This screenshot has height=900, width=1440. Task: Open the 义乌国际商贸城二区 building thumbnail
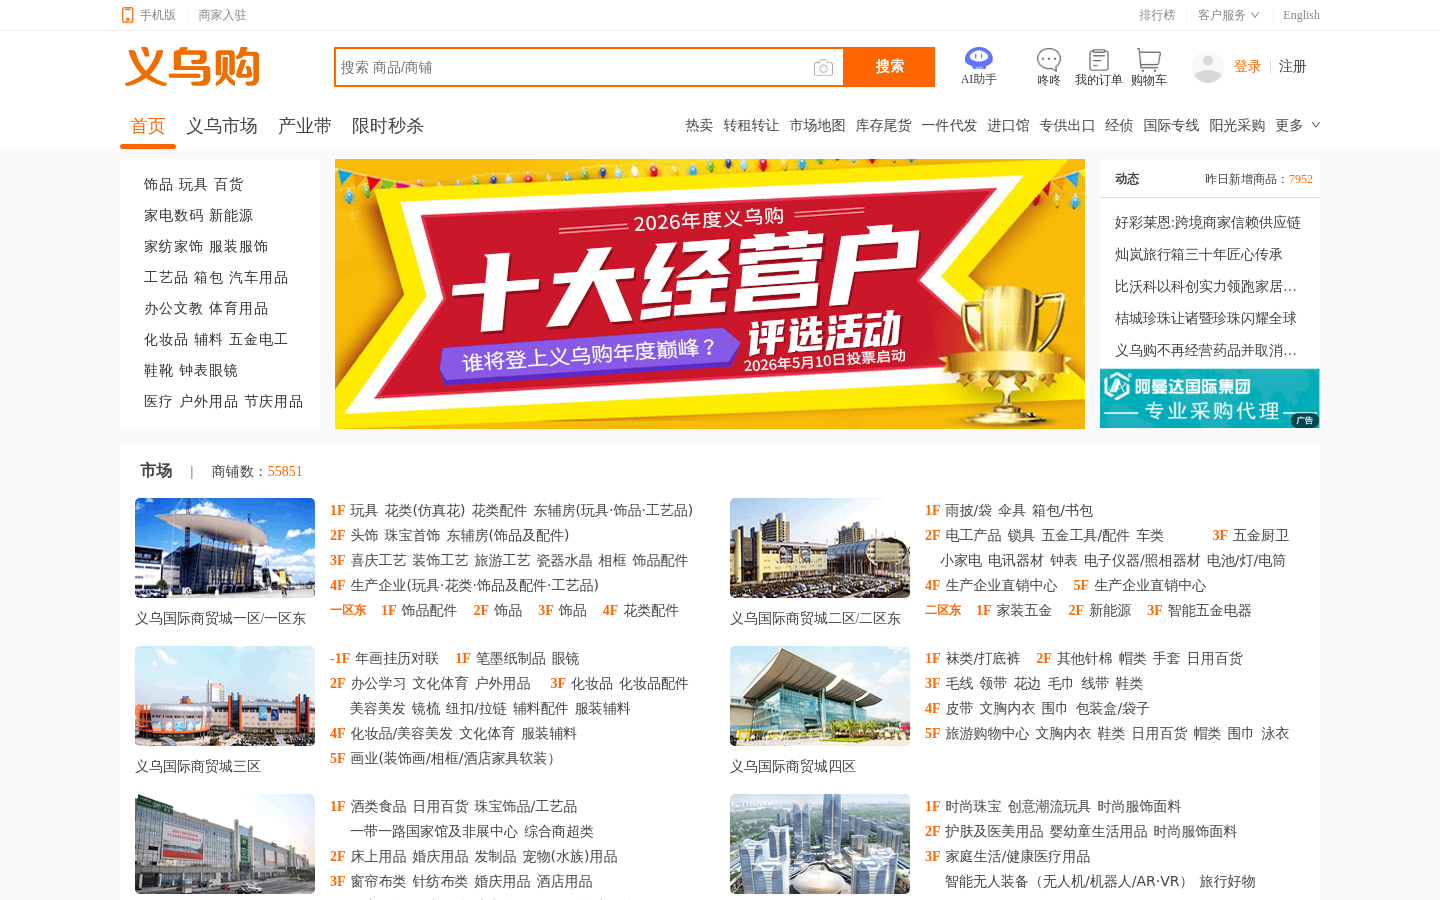click(x=820, y=548)
